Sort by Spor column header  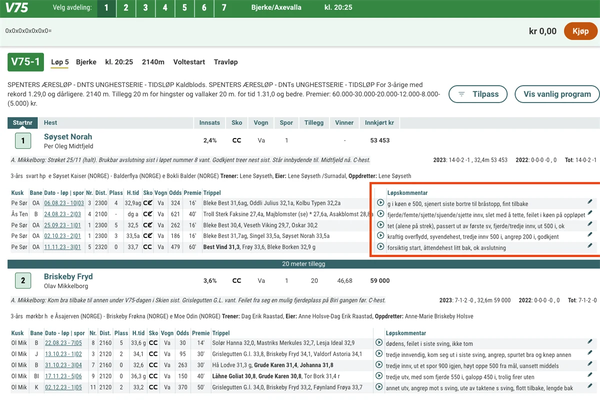tap(286, 122)
